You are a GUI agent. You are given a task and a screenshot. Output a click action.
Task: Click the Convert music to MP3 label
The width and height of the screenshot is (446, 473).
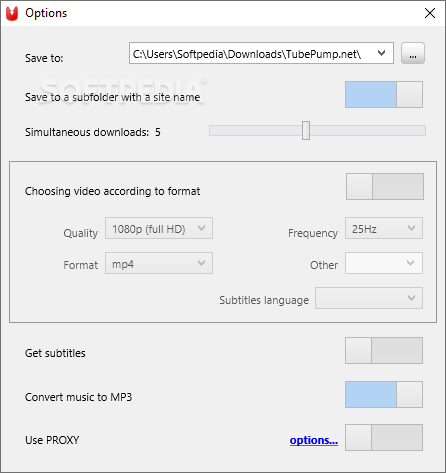click(78, 397)
